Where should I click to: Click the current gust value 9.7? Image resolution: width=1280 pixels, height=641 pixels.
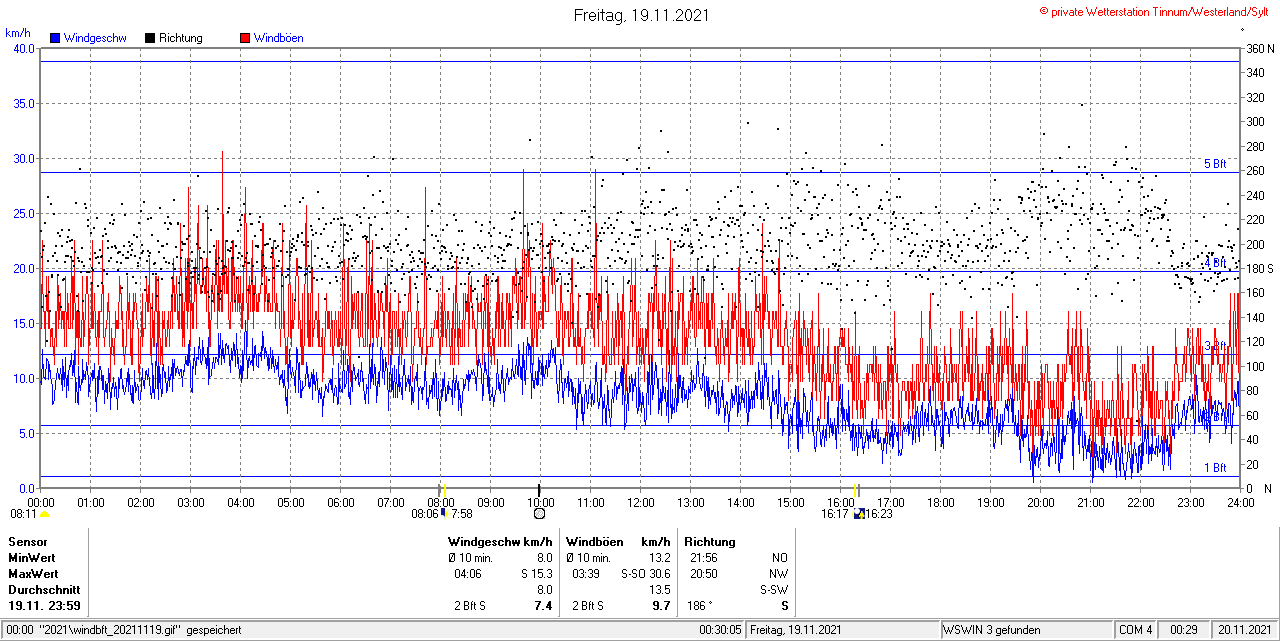tap(661, 606)
